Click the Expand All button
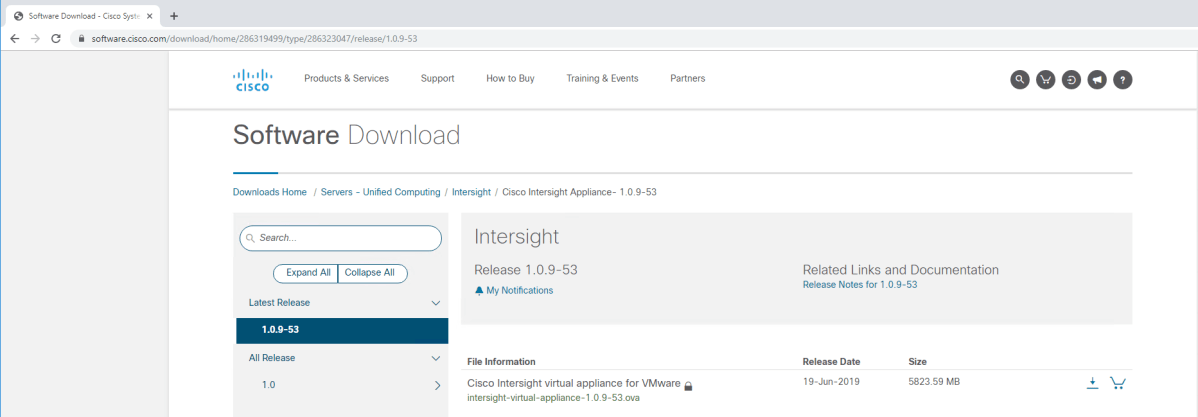1198x417 pixels. (307, 273)
